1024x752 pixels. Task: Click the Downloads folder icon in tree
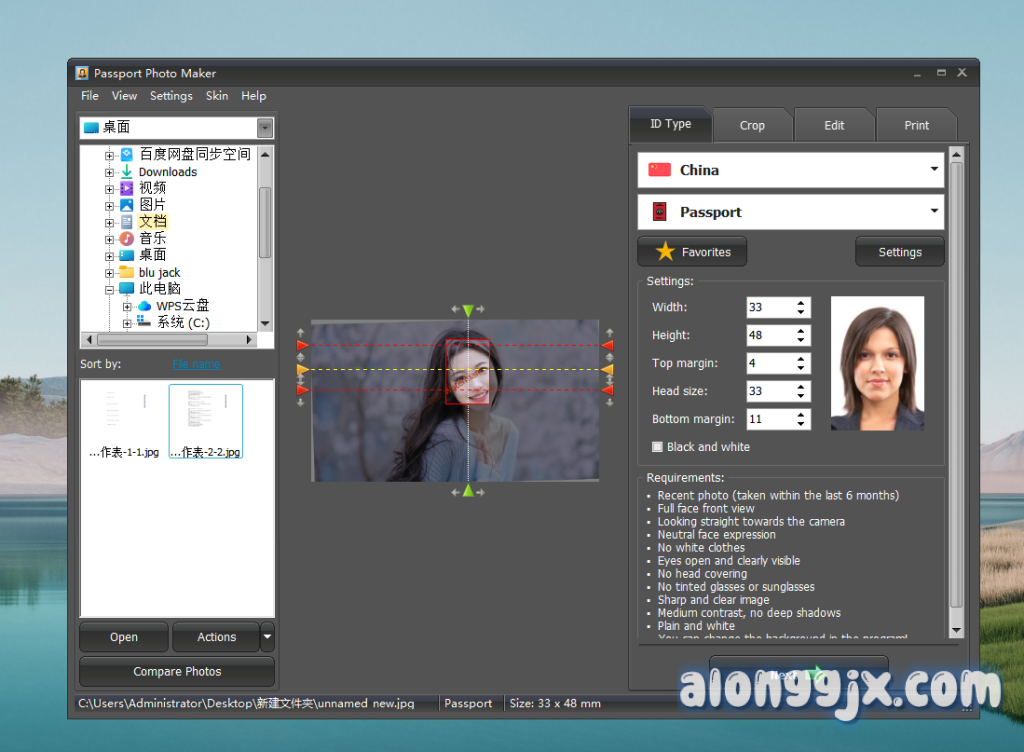click(x=127, y=172)
